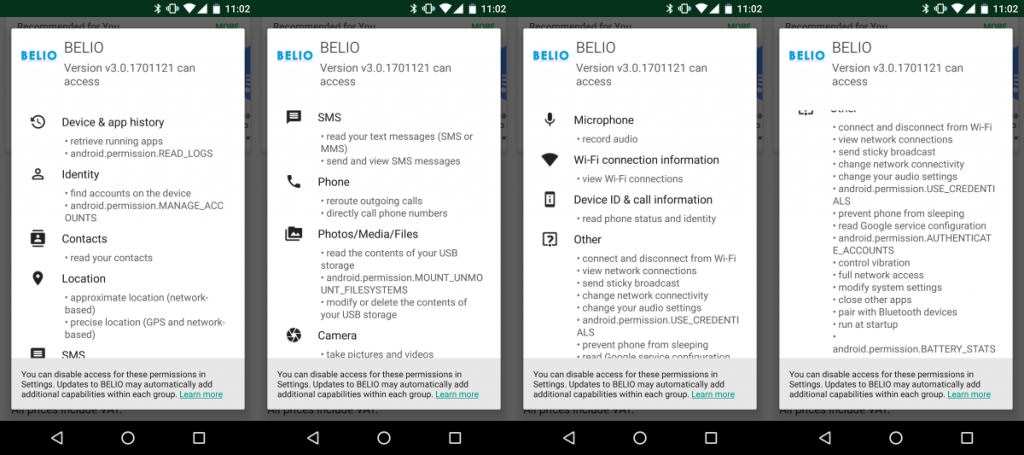
Task: Tap Back button below the Identity permissions dialog
Action: [x=57, y=438]
